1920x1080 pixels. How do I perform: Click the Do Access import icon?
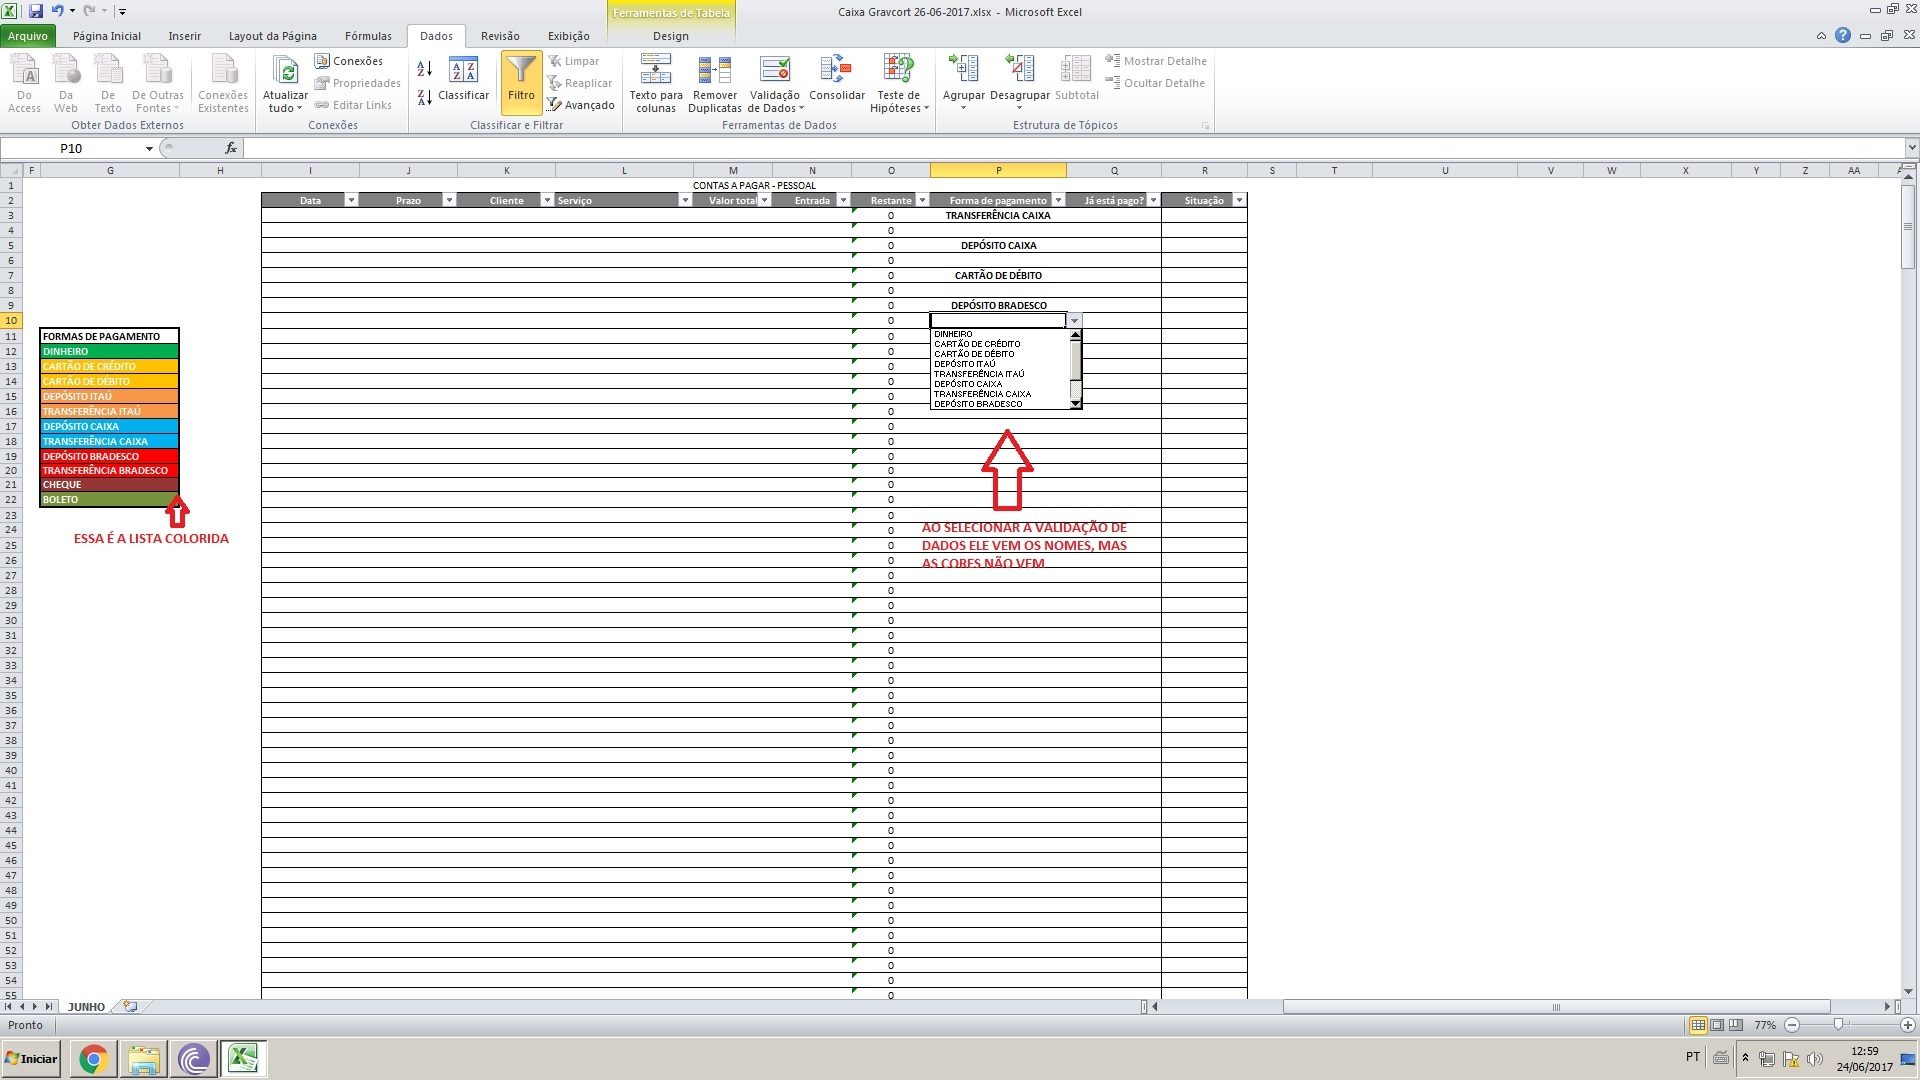pyautogui.click(x=24, y=84)
